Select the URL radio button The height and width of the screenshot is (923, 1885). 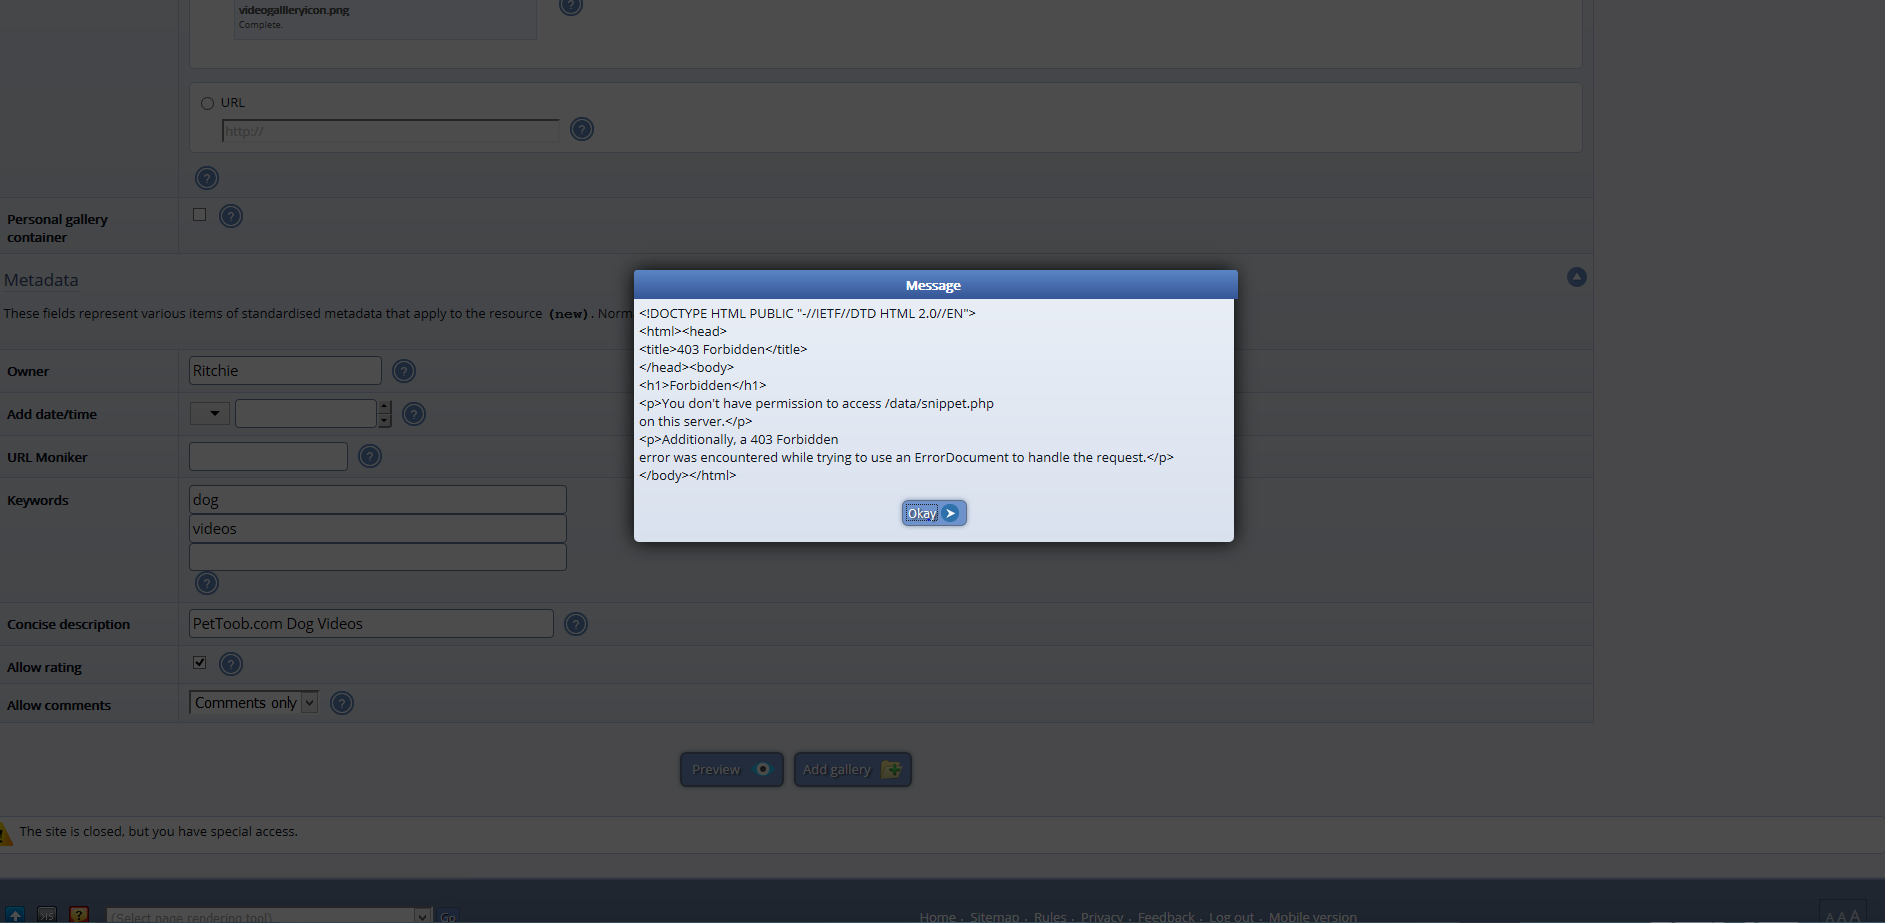(x=208, y=103)
